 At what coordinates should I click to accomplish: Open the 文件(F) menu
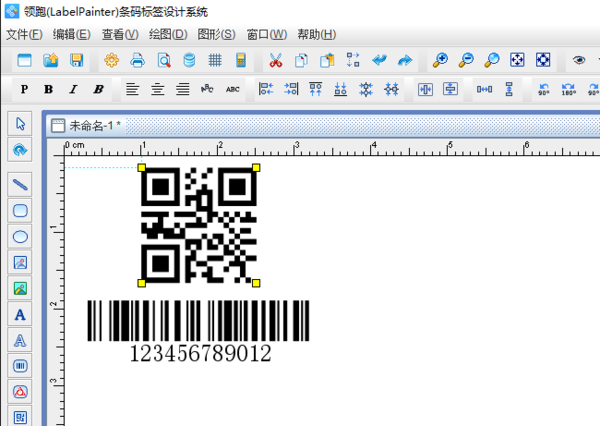click(24, 34)
